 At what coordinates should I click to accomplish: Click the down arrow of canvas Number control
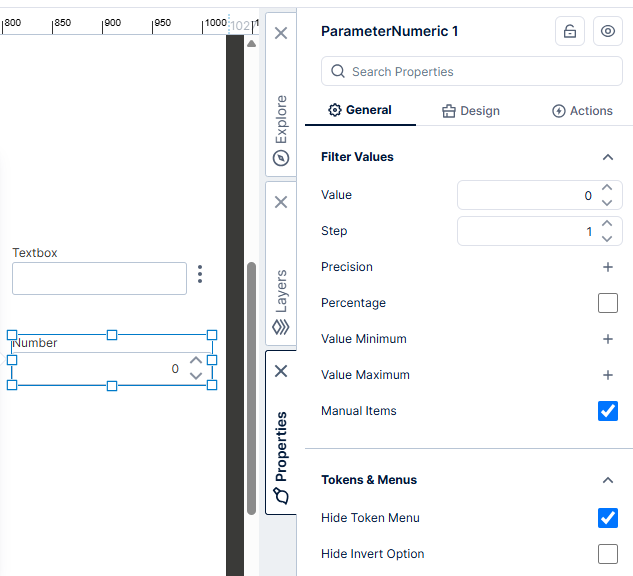pos(196,376)
